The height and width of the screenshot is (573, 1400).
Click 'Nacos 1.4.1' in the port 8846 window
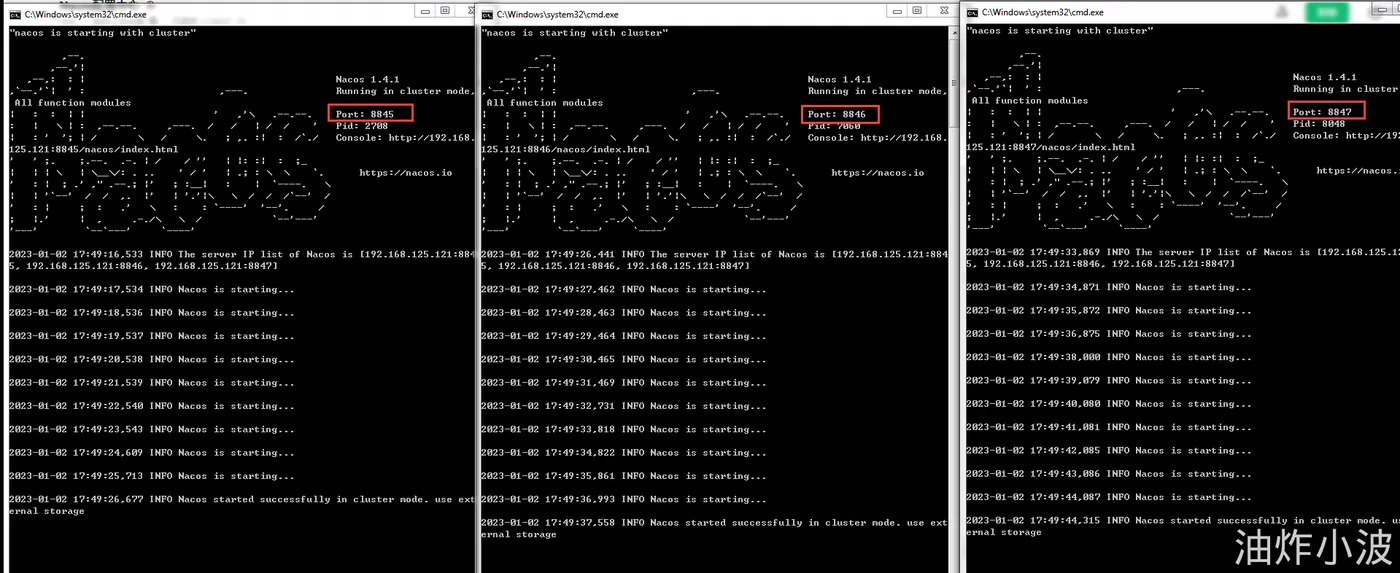[x=838, y=79]
